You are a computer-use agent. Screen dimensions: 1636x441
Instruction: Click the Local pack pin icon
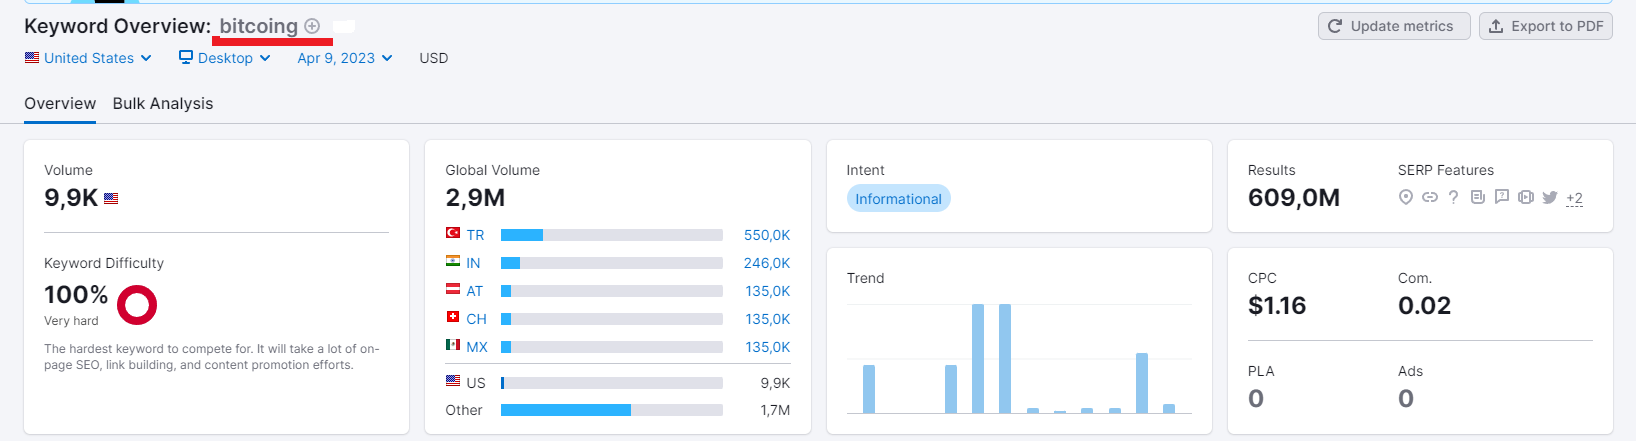(1405, 197)
